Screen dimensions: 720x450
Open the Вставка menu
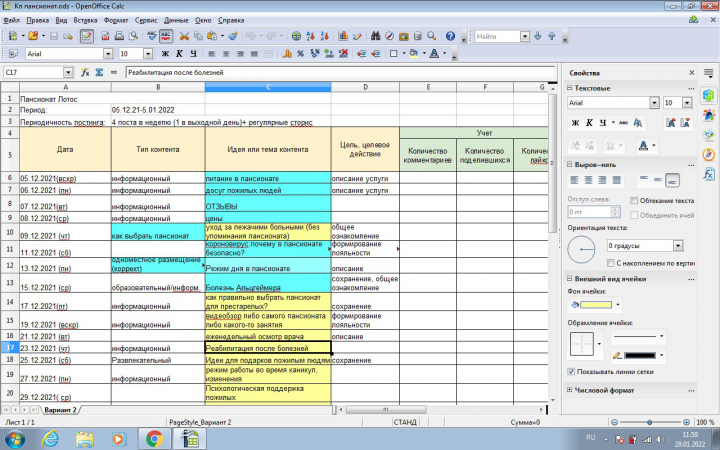point(85,20)
